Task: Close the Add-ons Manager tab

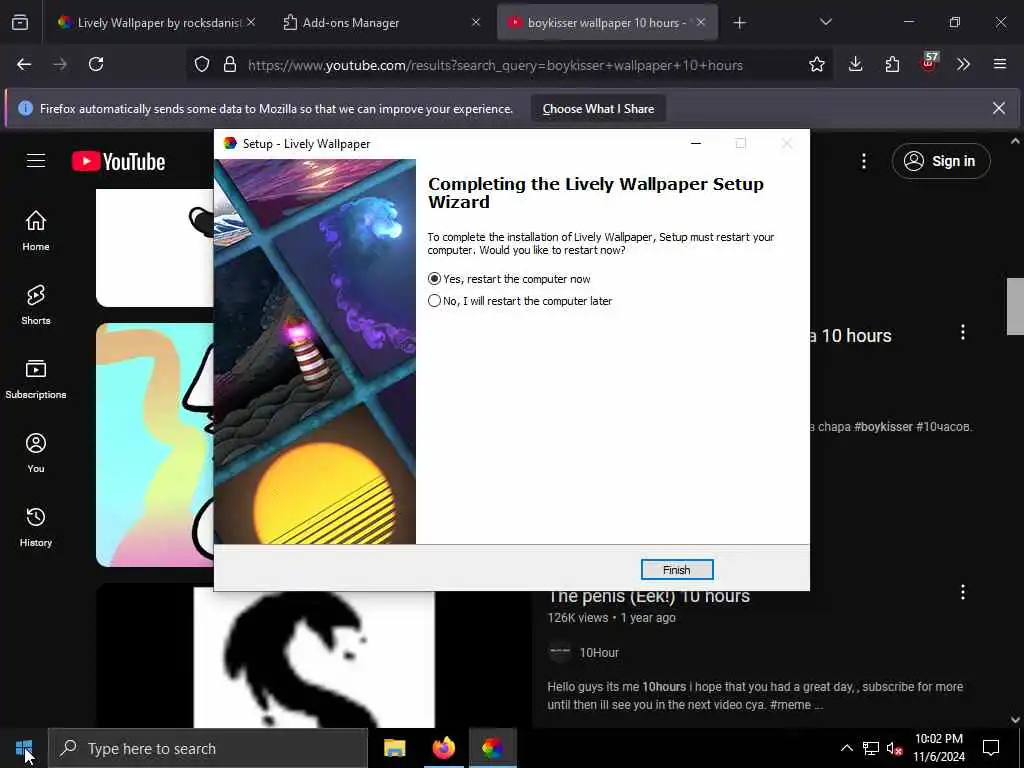Action: point(476,23)
